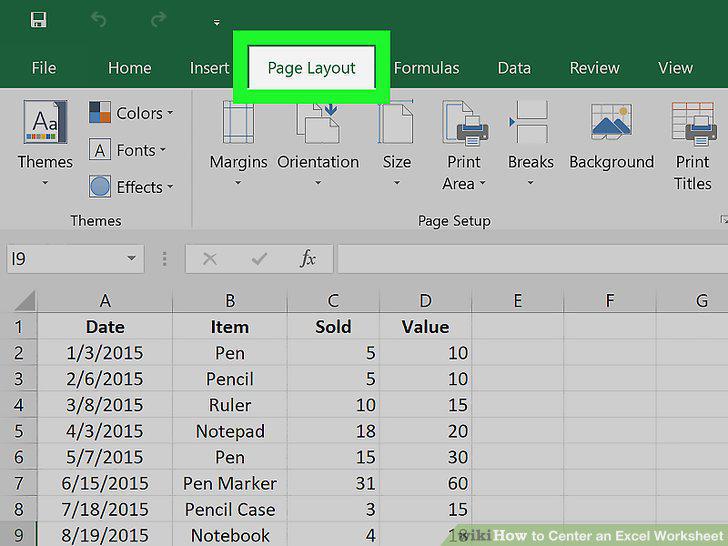Image resolution: width=728 pixels, height=546 pixels.
Task: Click inside the formula bar field
Action: pyautogui.click(x=533, y=259)
